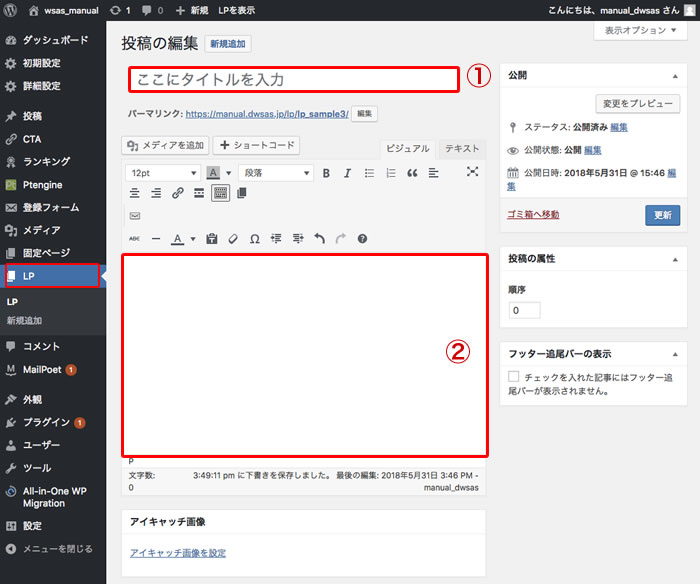
Task: Open the 段落 paragraph format dropdown
Action: 275,173
